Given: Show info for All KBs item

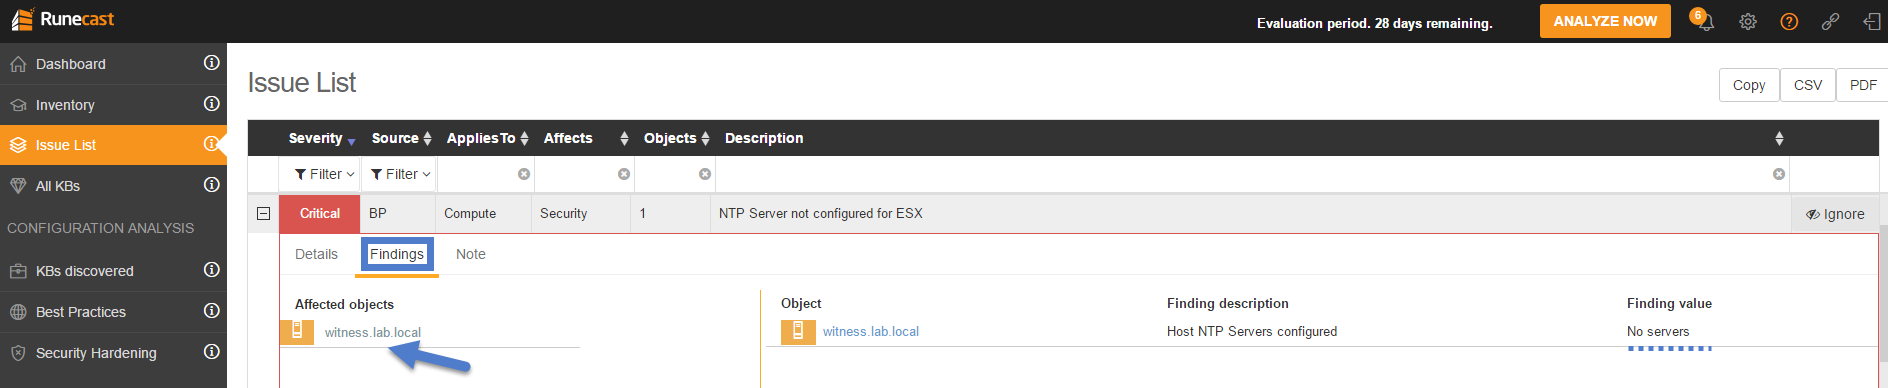Looking at the screenshot, I should [x=212, y=184].
